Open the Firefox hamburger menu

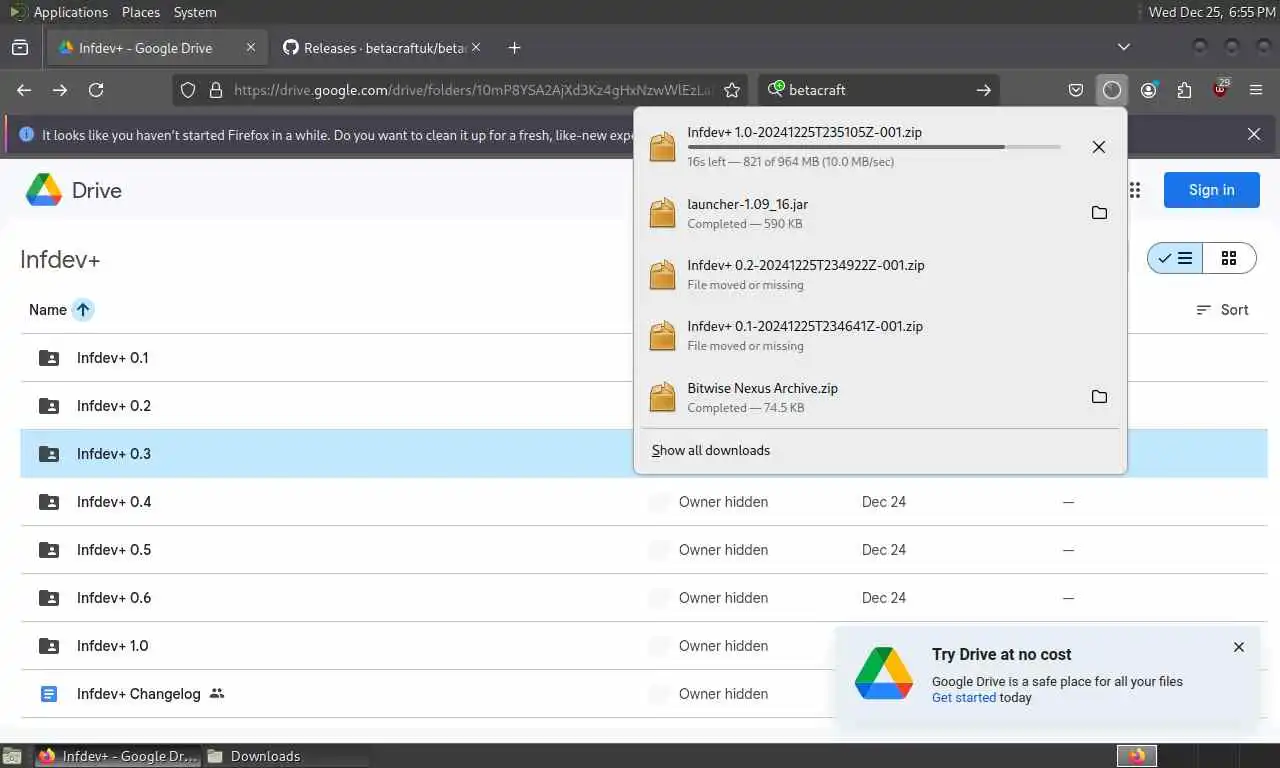coord(1256,90)
